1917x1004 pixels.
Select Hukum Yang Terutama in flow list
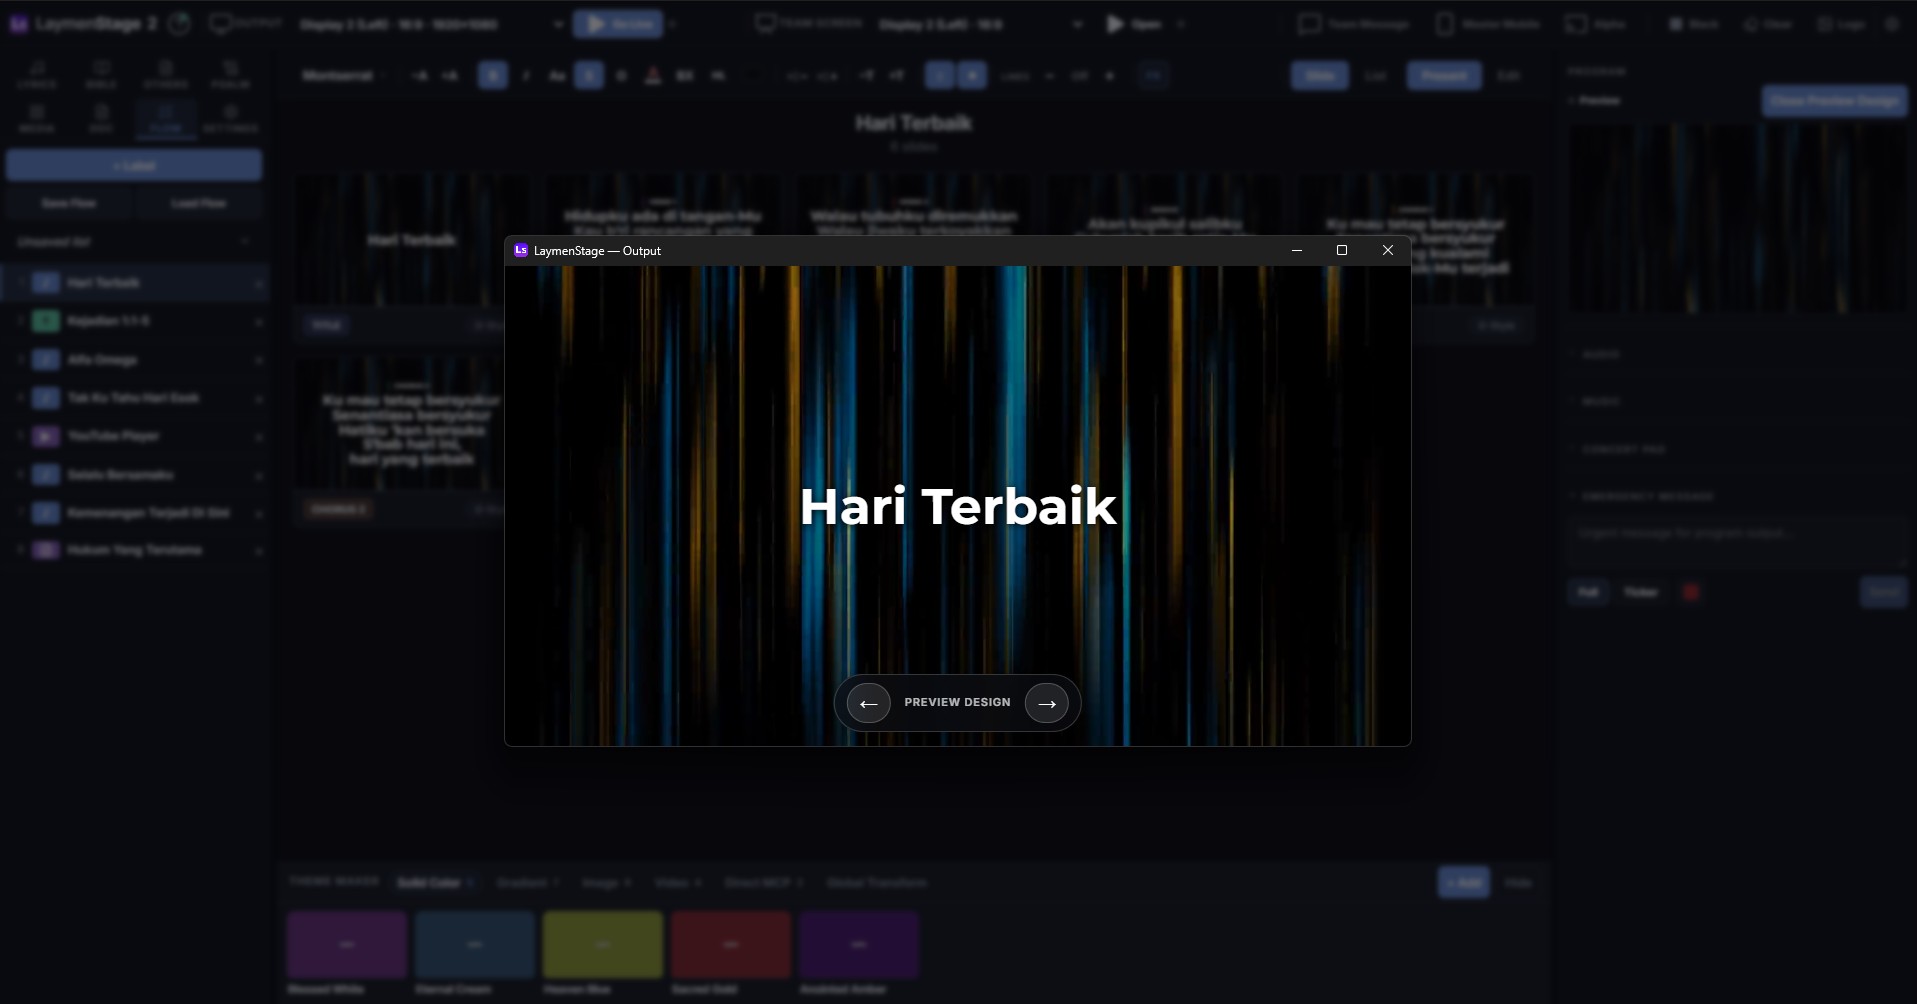[135, 550]
